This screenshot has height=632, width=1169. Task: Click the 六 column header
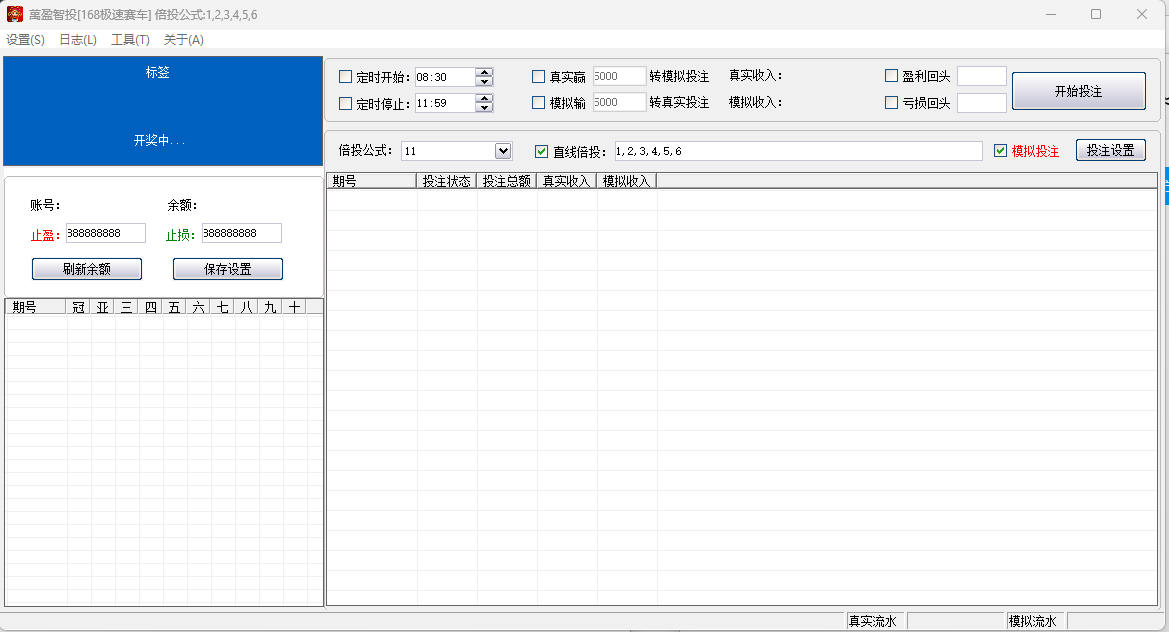pos(198,306)
